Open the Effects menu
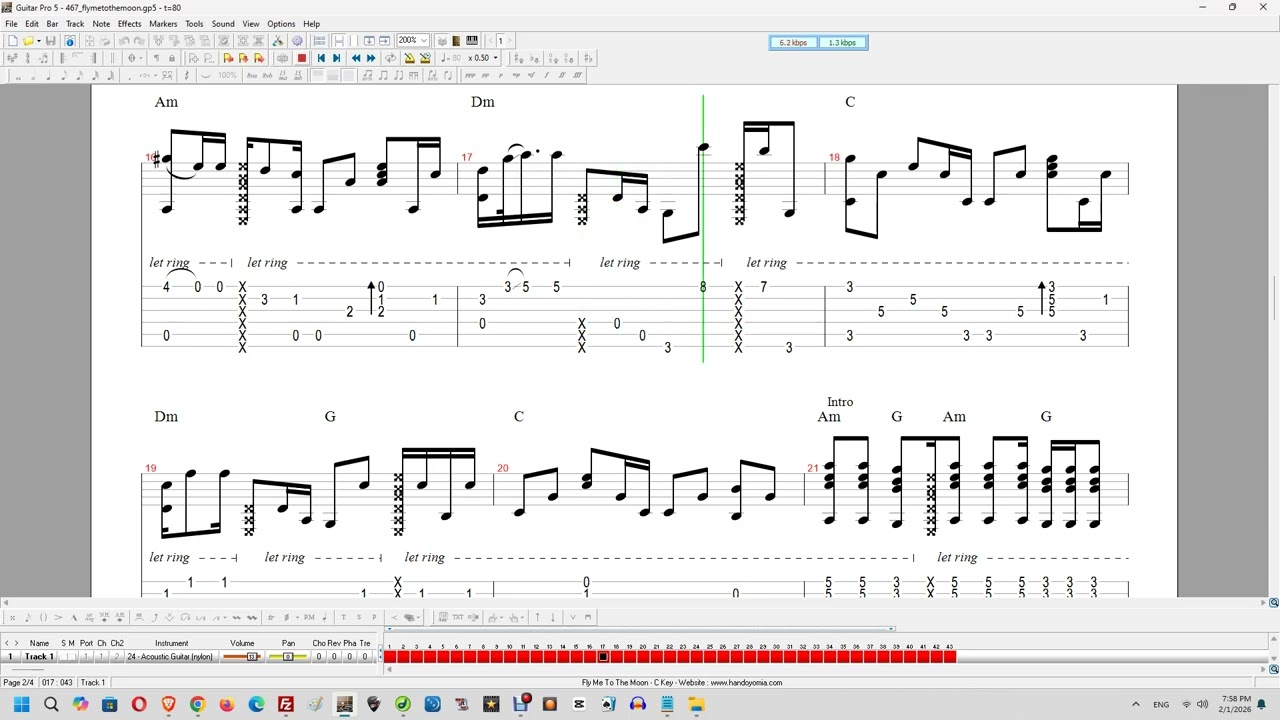The image size is (1280, 720). coord(129,24)
